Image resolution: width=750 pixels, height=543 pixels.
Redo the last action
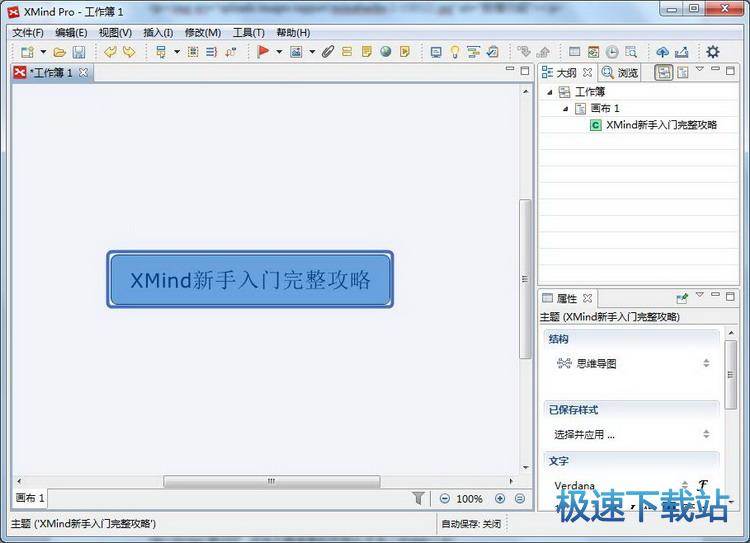point(129,51)
